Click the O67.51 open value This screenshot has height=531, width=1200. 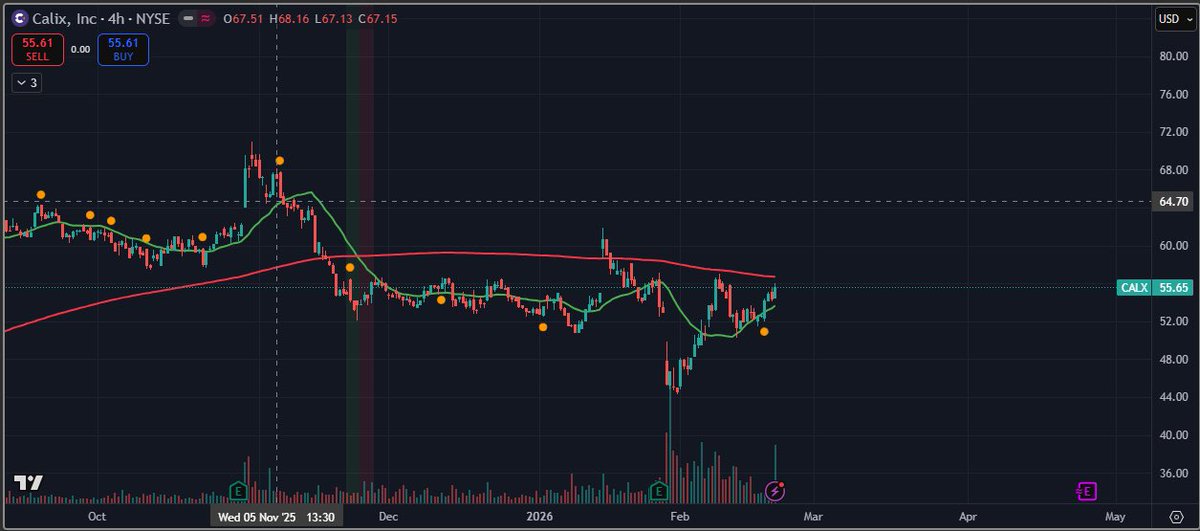click(x=244, y=18)
